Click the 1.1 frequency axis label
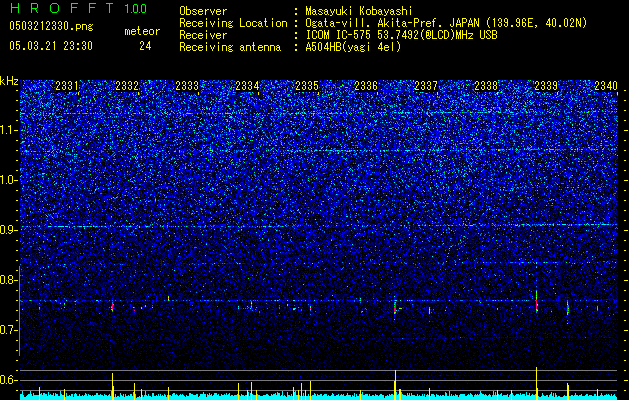Viewport: 629px width, 400px height. tap(9, 131)
